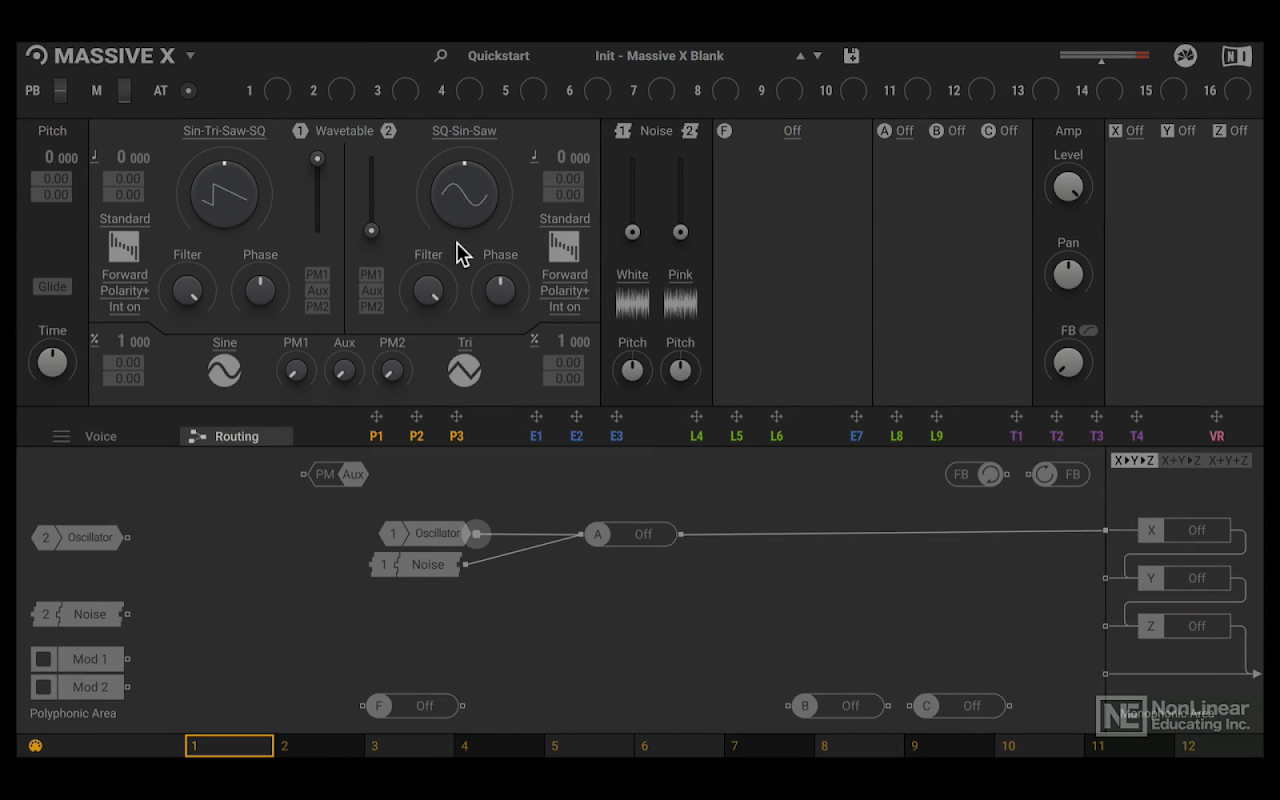Click the saw waveform display of wavetable 1

tap(224, 194)
